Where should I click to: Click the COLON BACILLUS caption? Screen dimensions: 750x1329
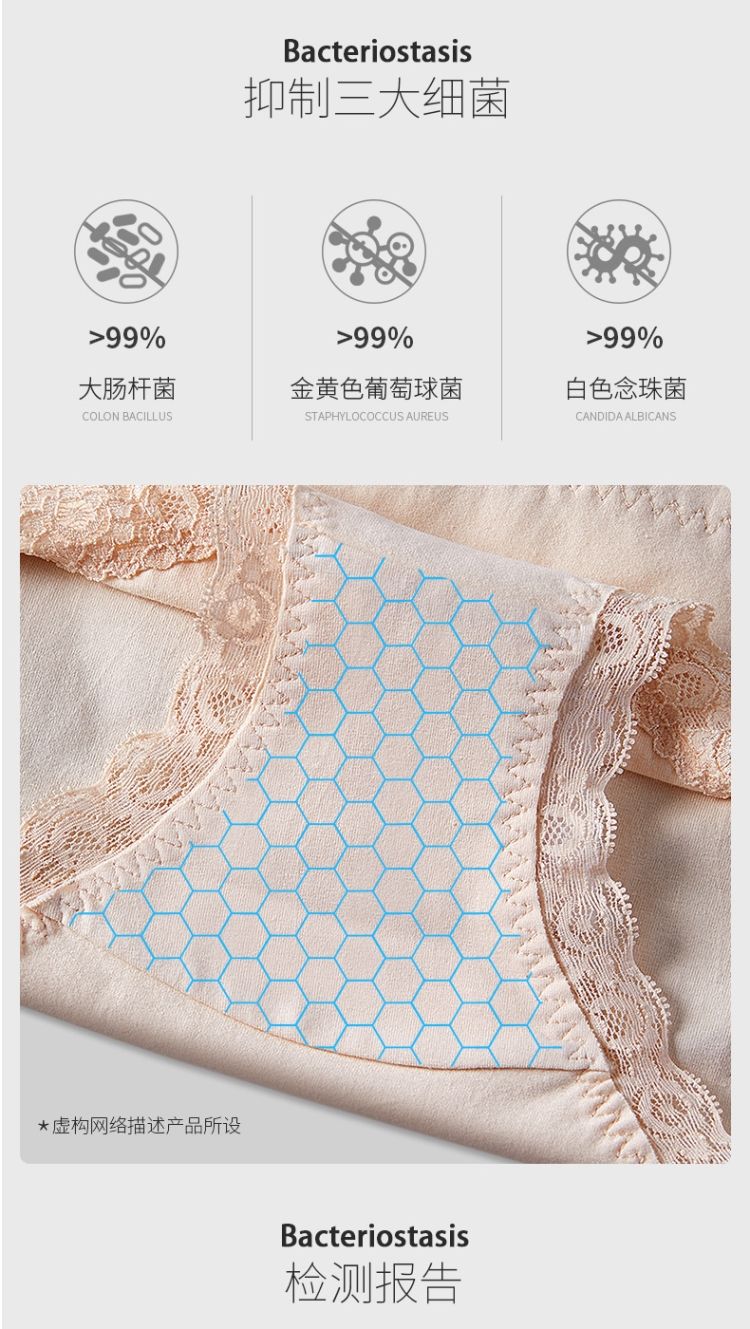tap(127, 416)
